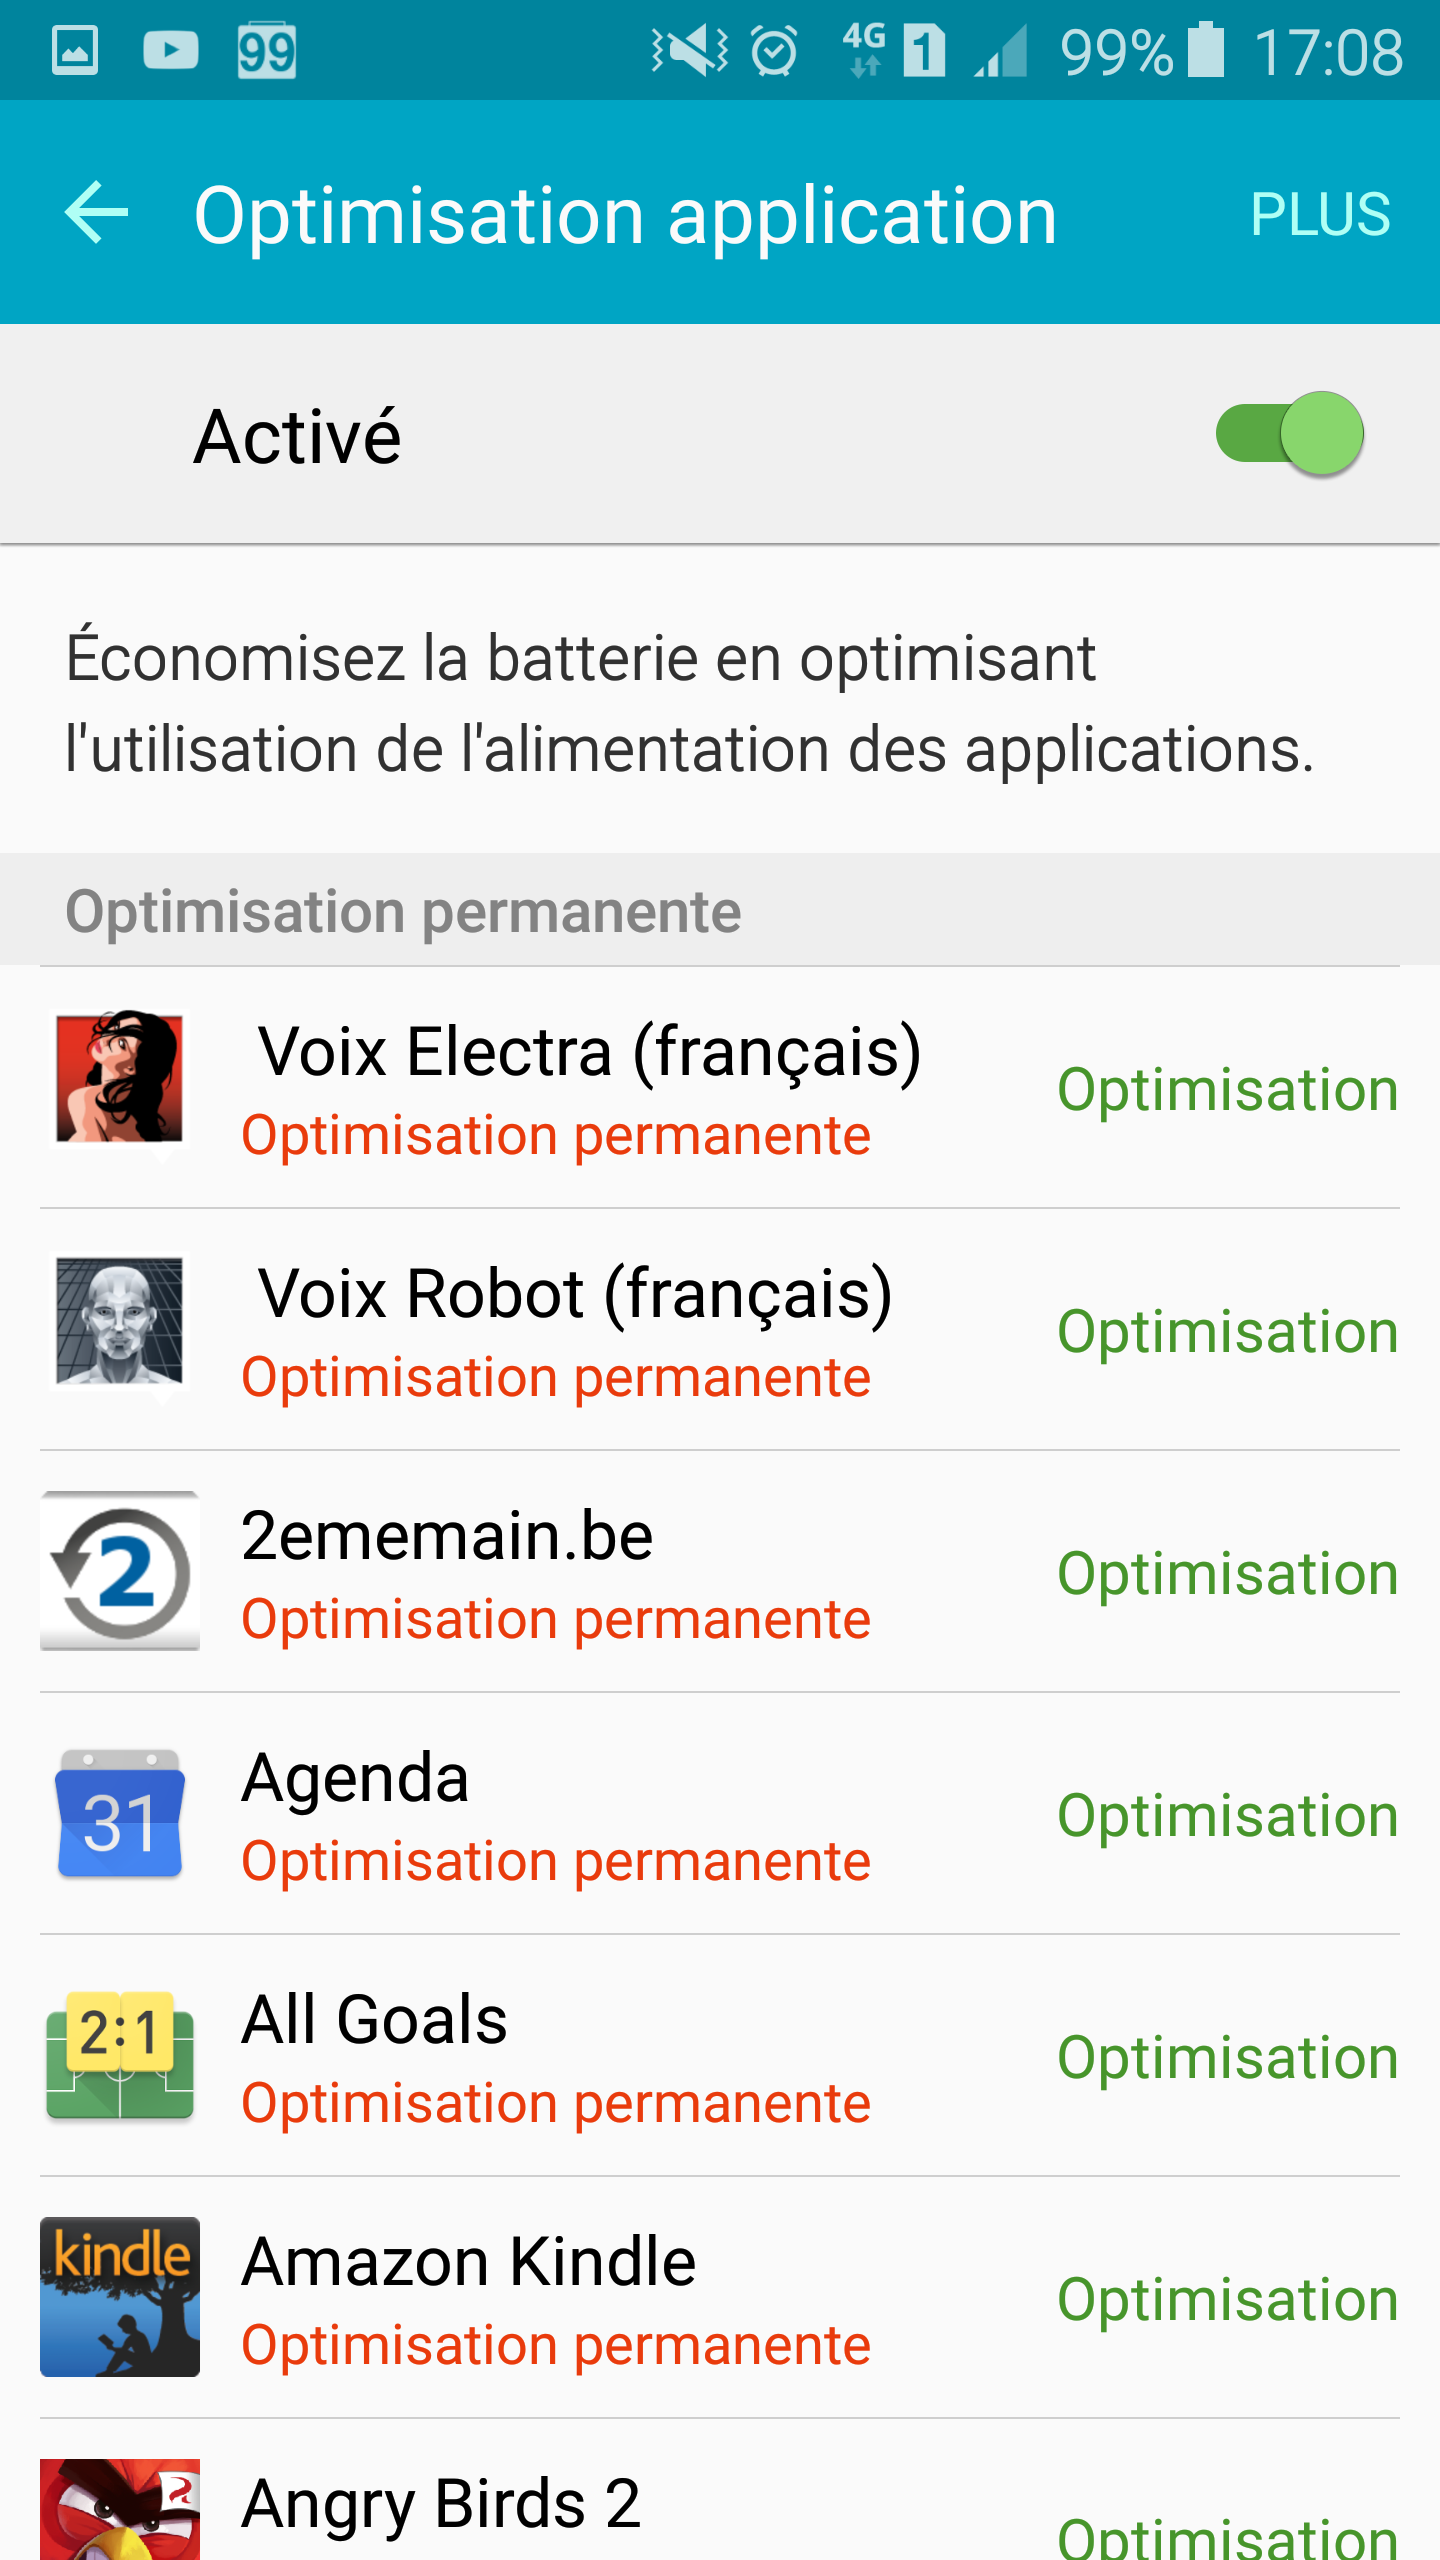The height and width of the screenshot is (2560, 1440).
Task: Disable the Activé optimisation switch
Action: pos(1290,434)
